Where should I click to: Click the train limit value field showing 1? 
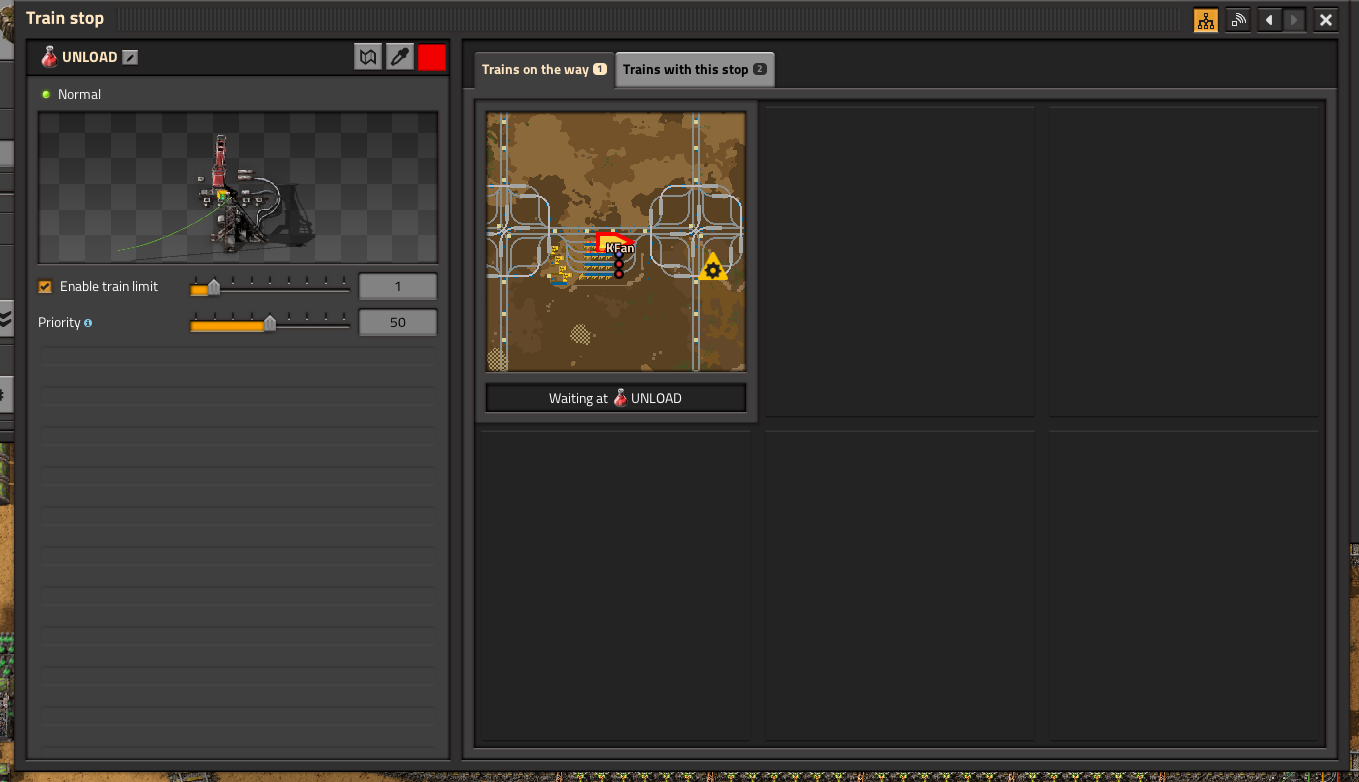[x=397, y=287]
